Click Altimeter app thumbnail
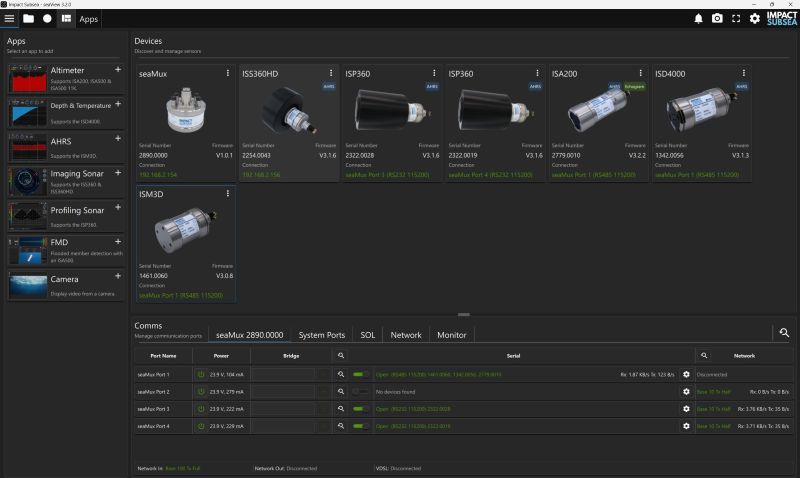Screen dimensions: 800x478 click(28, 79)
